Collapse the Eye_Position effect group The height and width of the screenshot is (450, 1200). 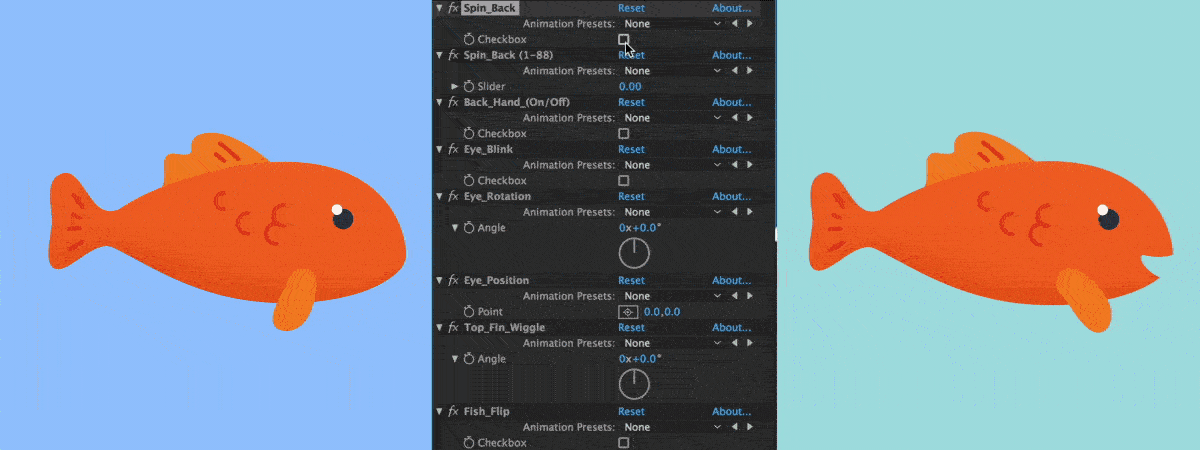tap(440, 280)
